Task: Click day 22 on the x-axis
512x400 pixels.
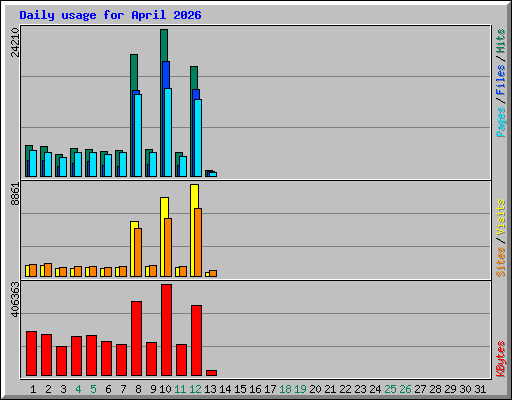Action: pyautogui.click(x=345, y=389)
